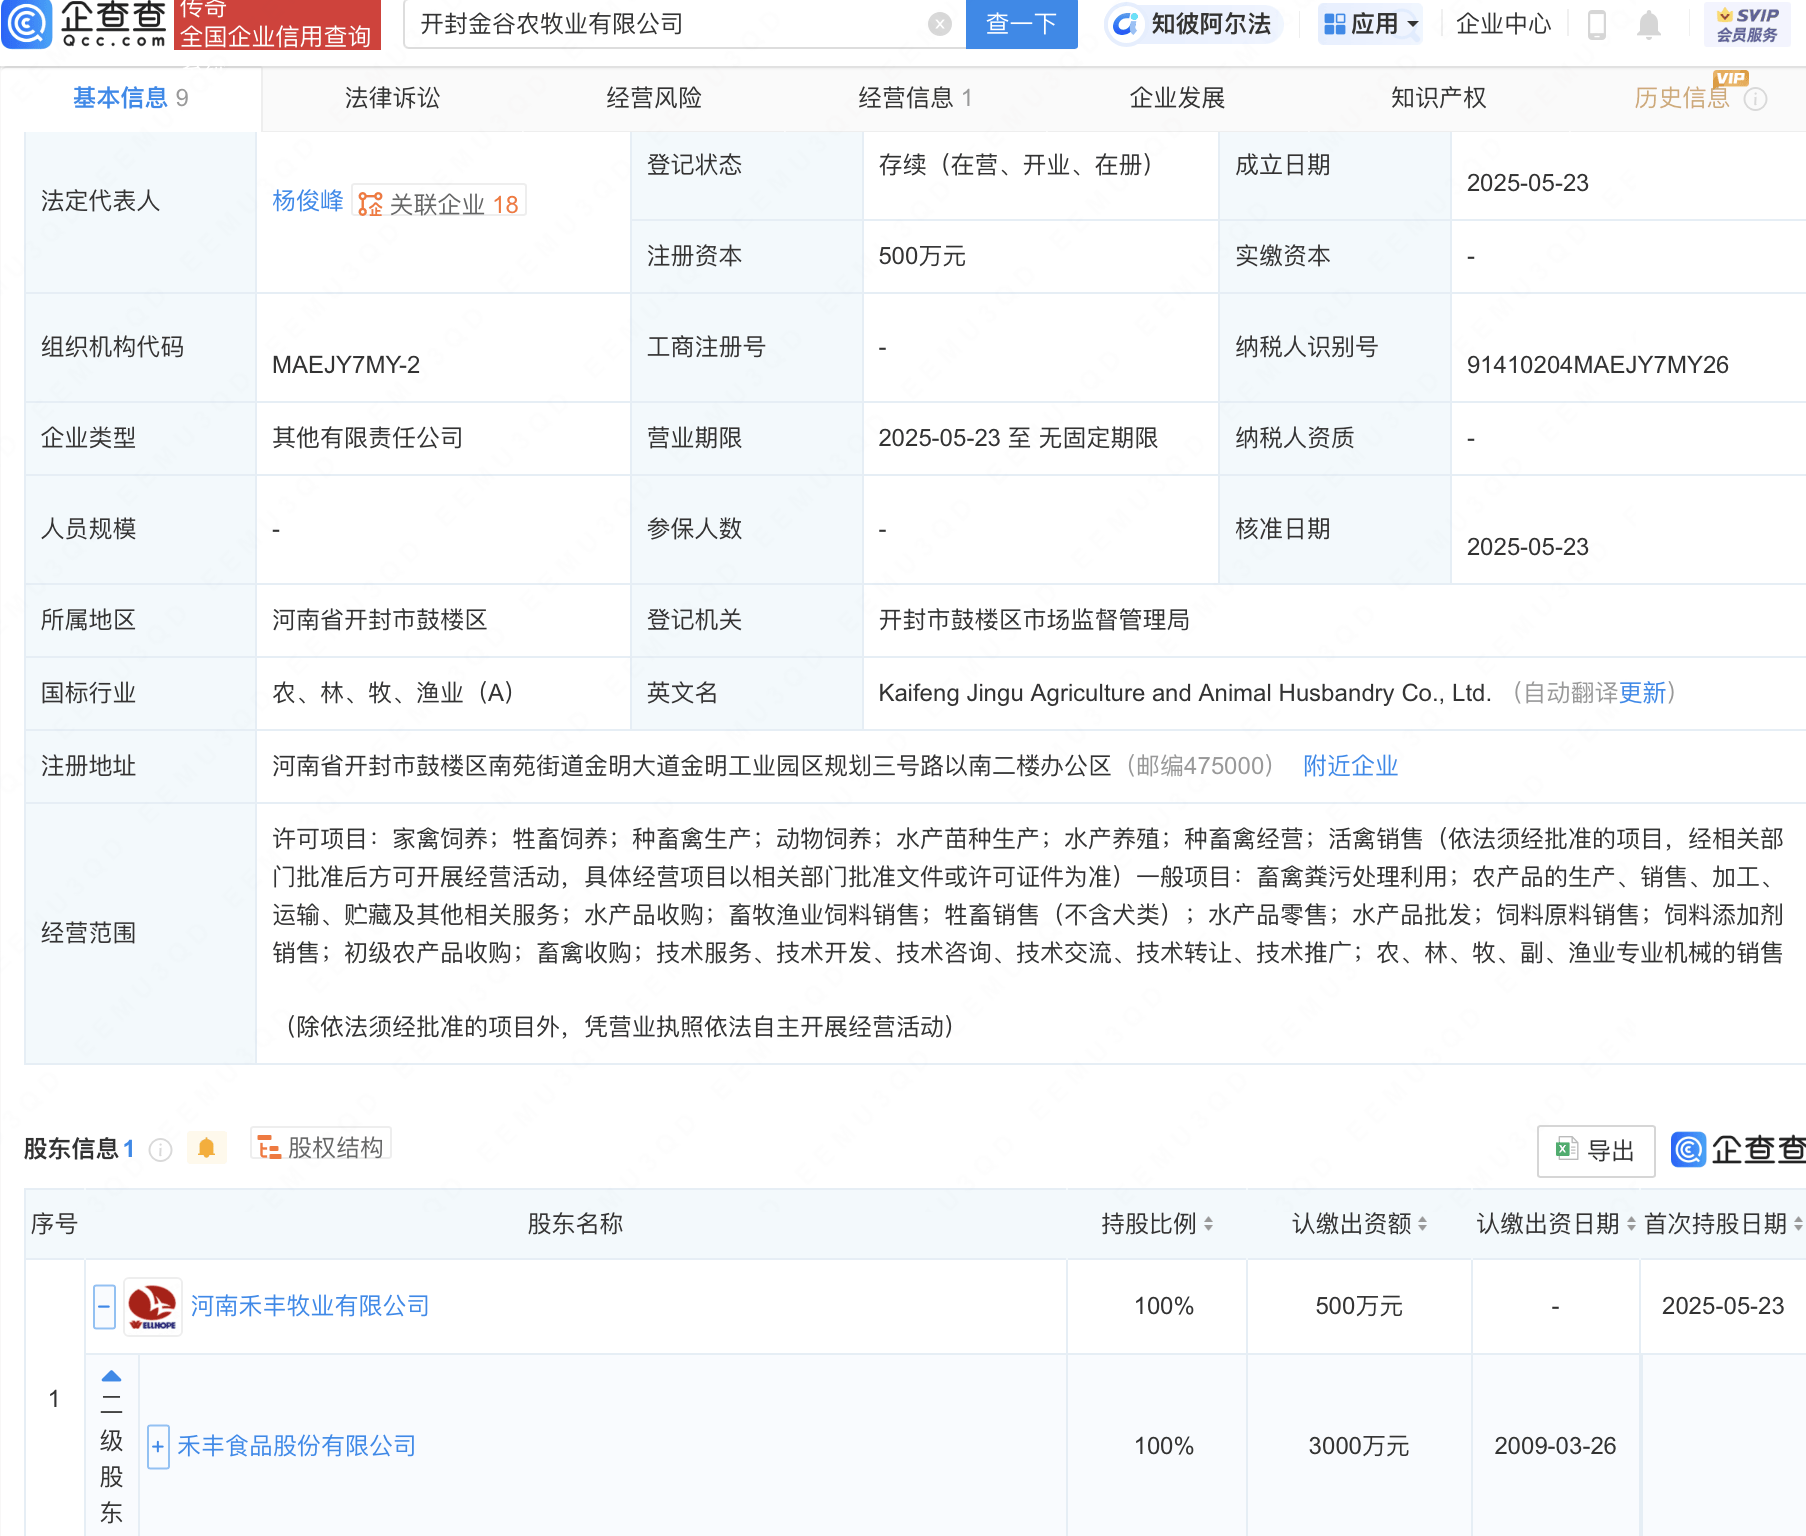Collapse the 河南禾丰牧业有限公司 shareholder row
The image size is (1806, 1536).
pos(104,1306)
